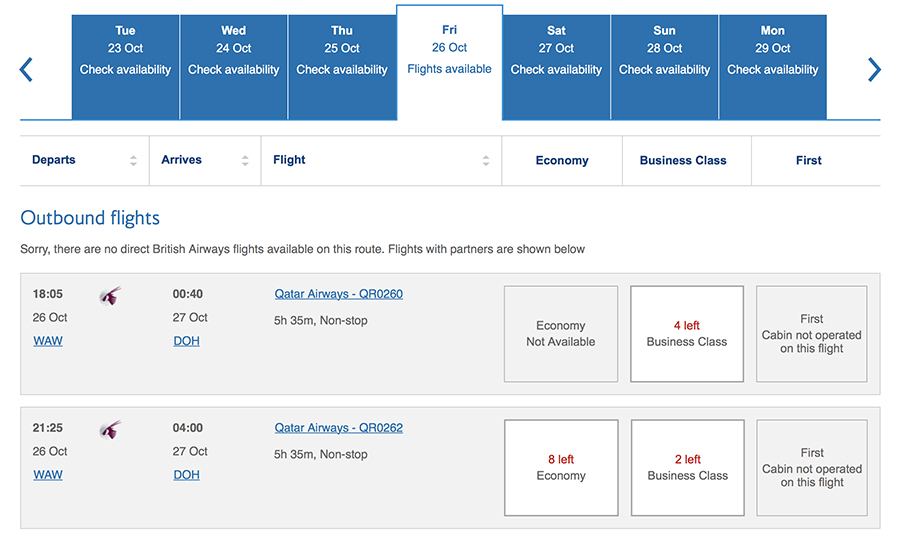
Task: Sort flights by Departs column arrows
Action: [x=133, y=161]
